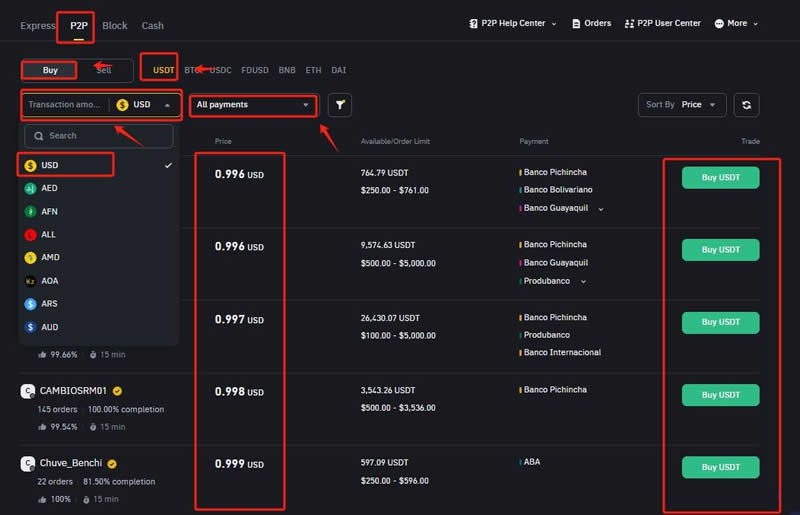Click the 597.09 USDT available amount
The width and height of the screenshot is (800, 515).
click(384, 462)
